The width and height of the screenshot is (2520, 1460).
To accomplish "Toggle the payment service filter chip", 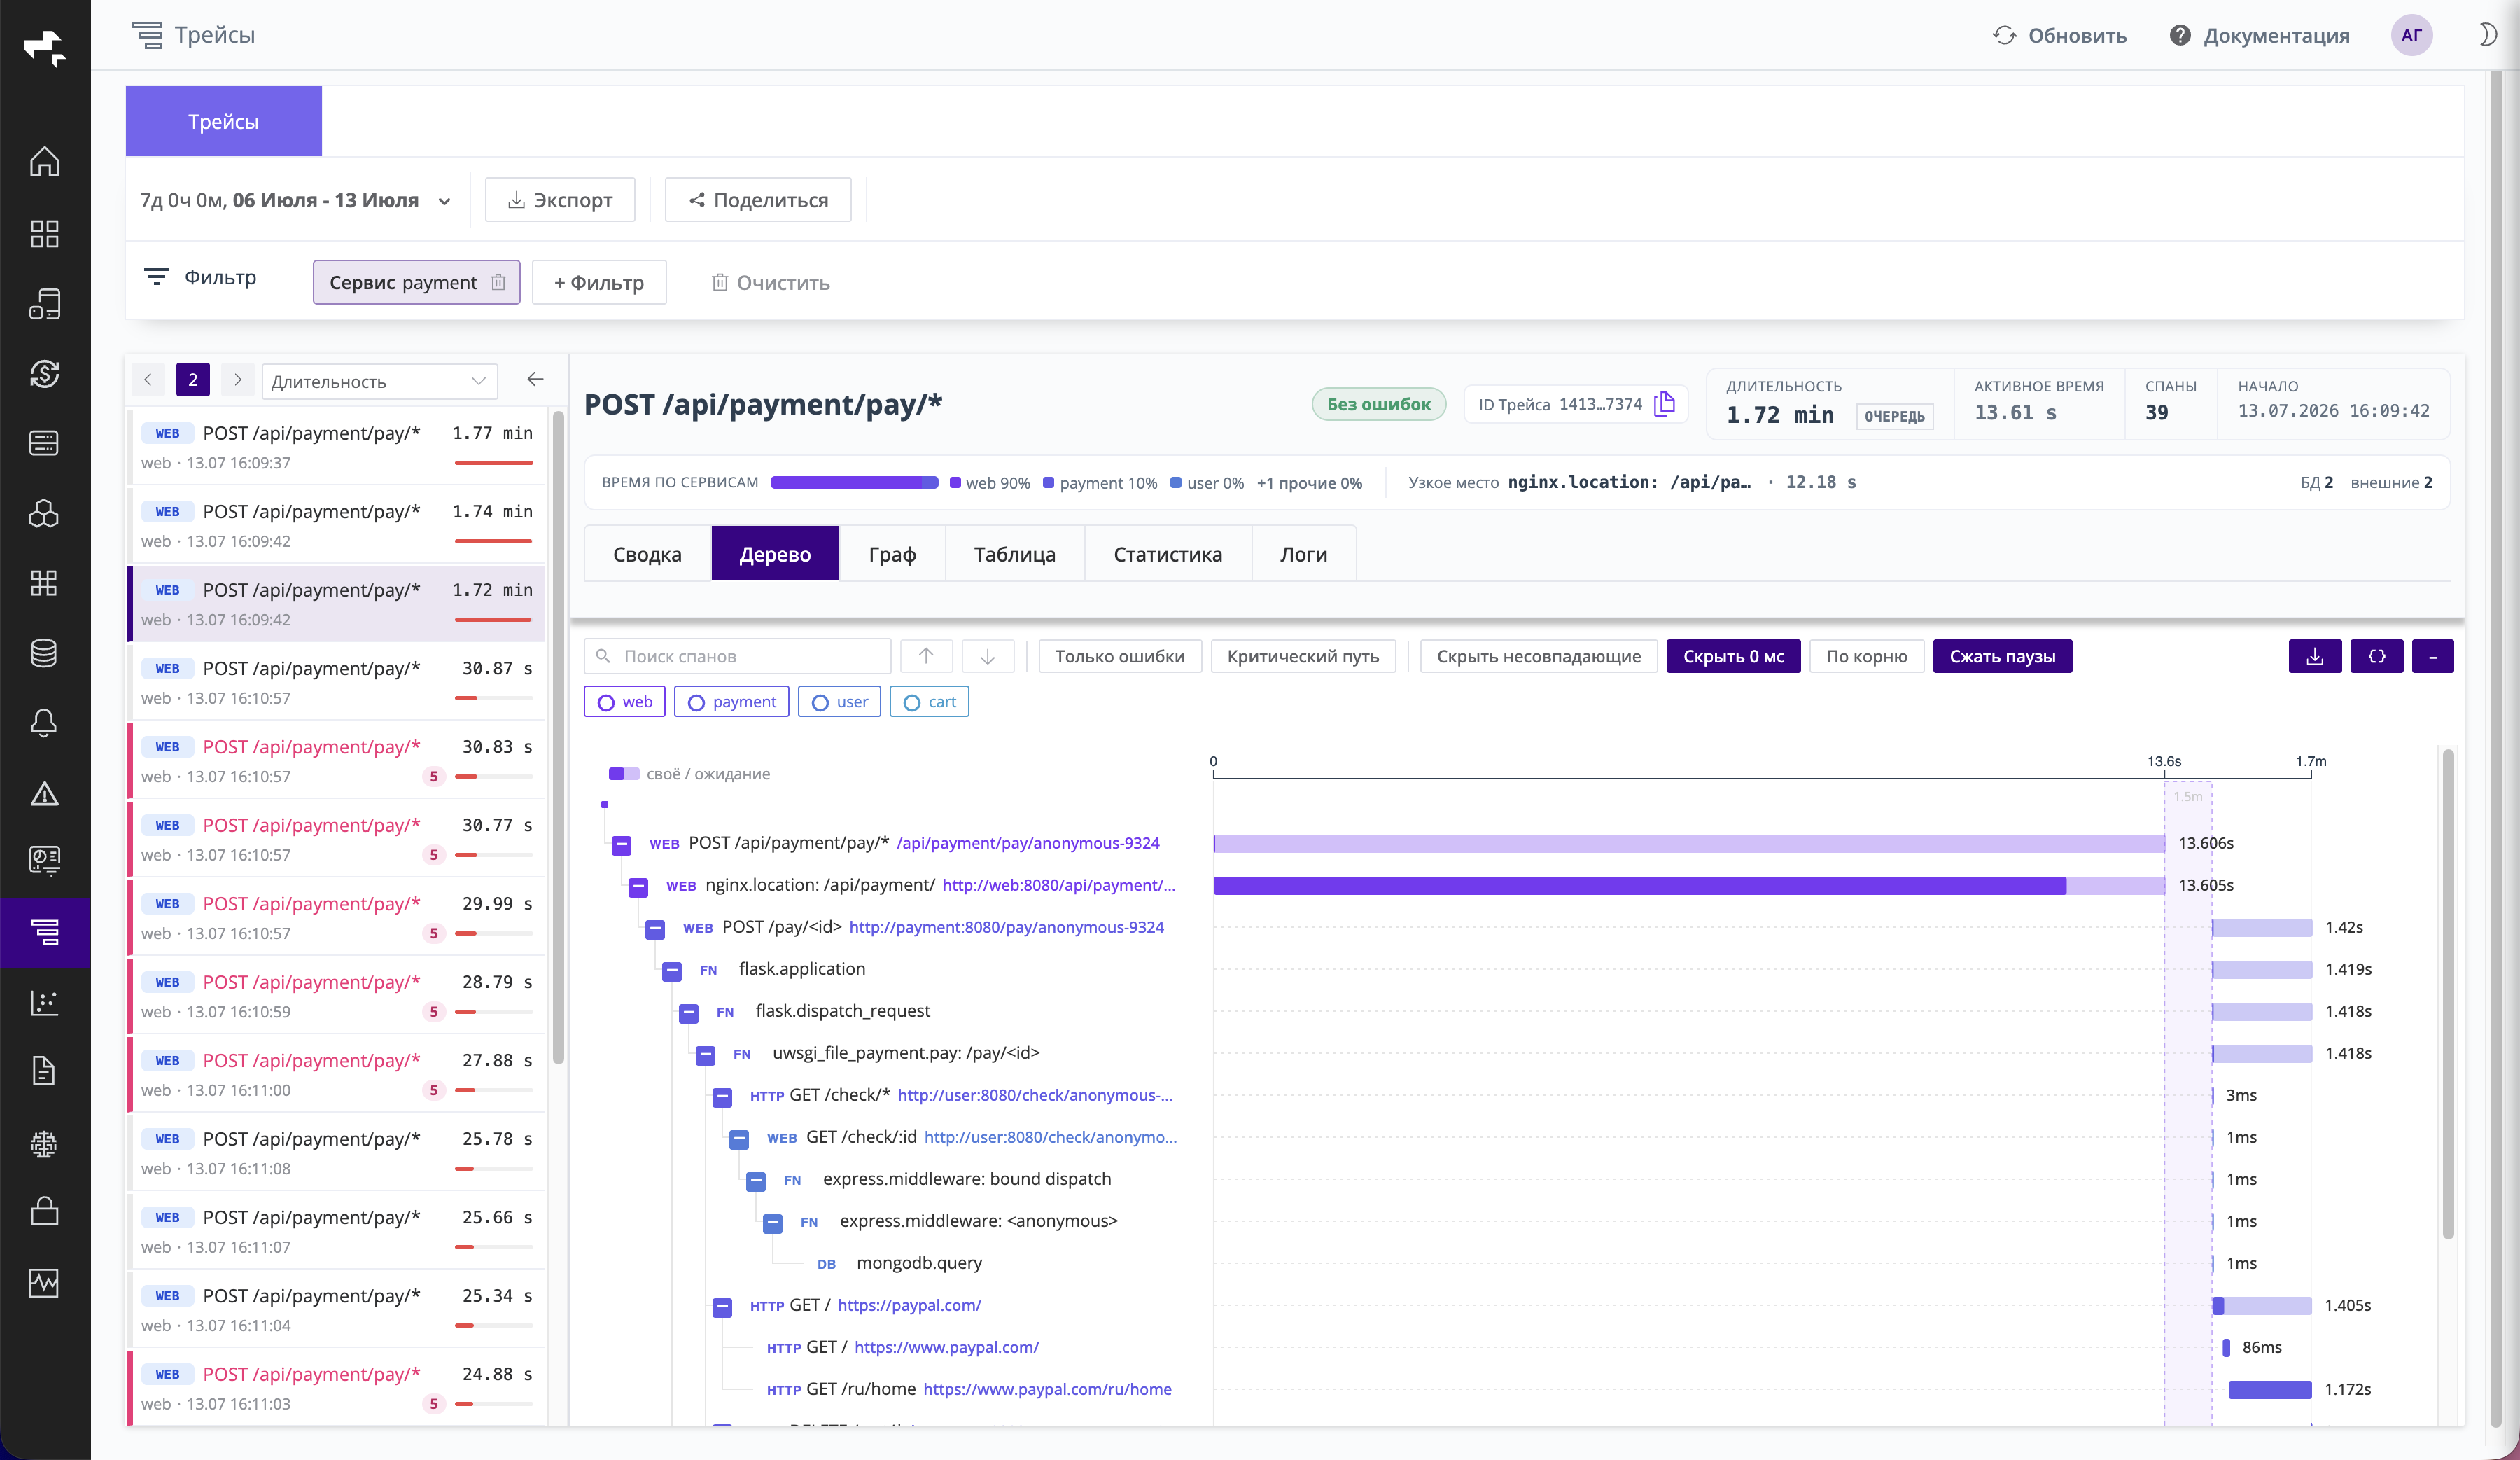I will [731, 702].
